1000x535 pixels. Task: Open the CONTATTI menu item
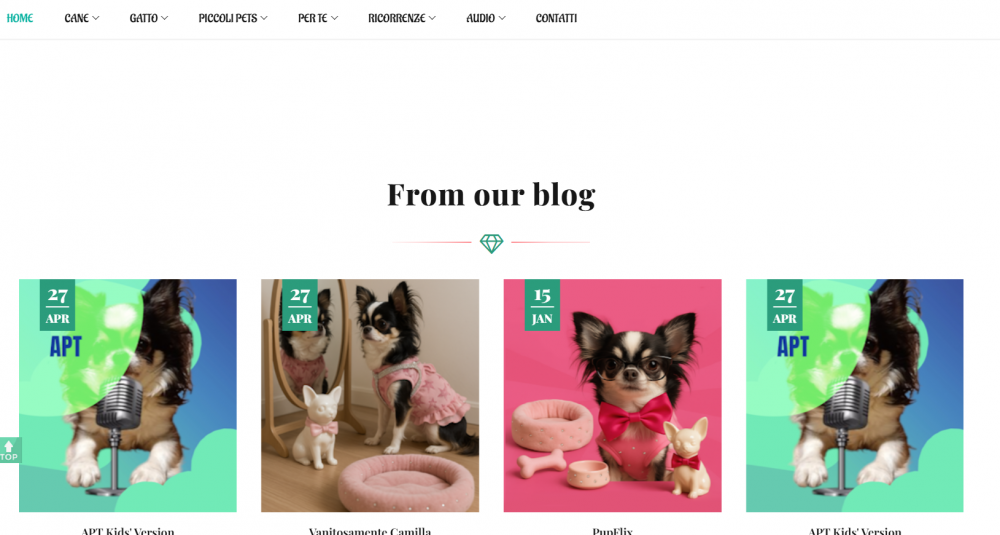(556, 18)
